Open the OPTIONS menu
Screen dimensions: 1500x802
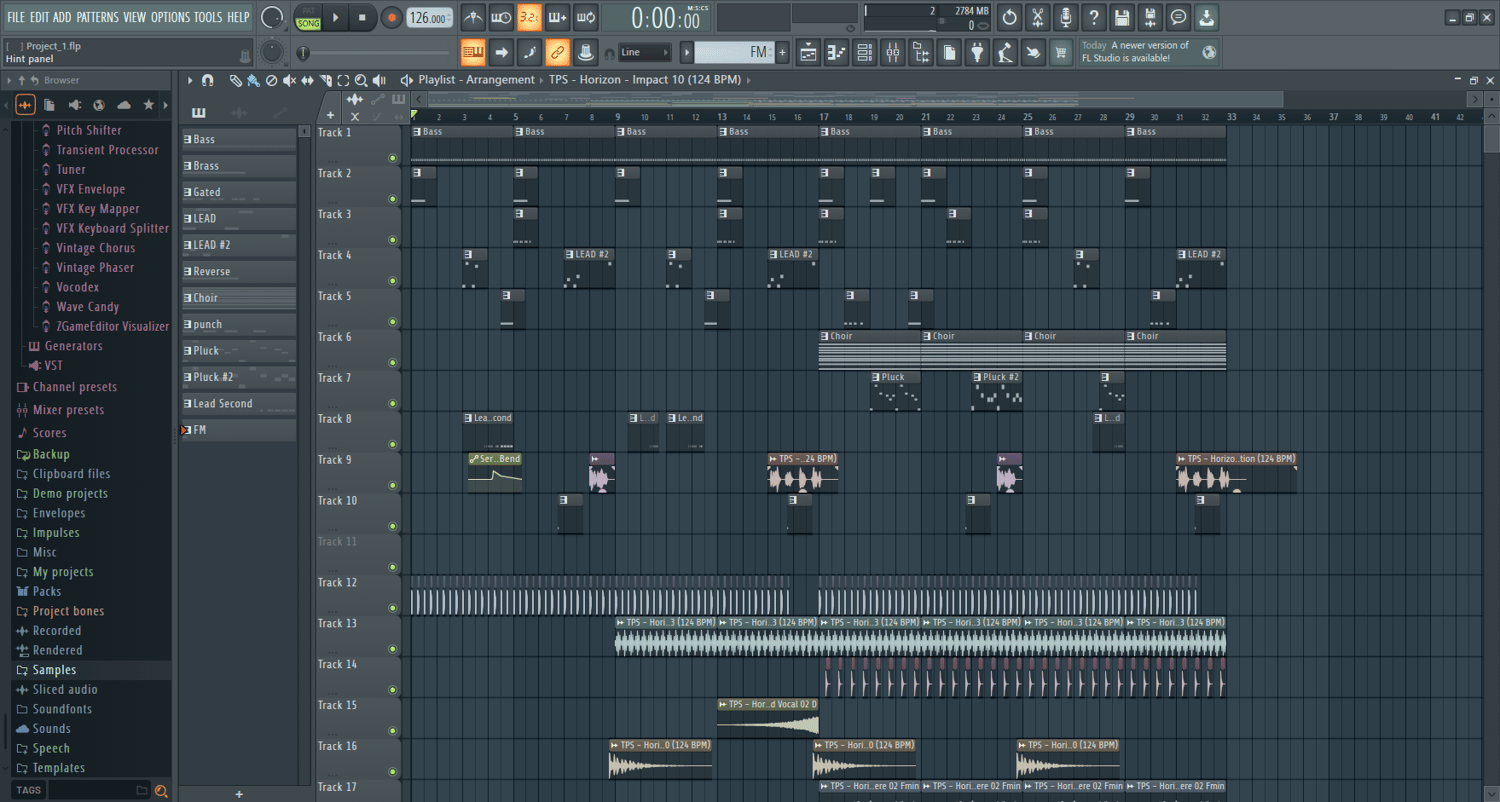[170, 17]
